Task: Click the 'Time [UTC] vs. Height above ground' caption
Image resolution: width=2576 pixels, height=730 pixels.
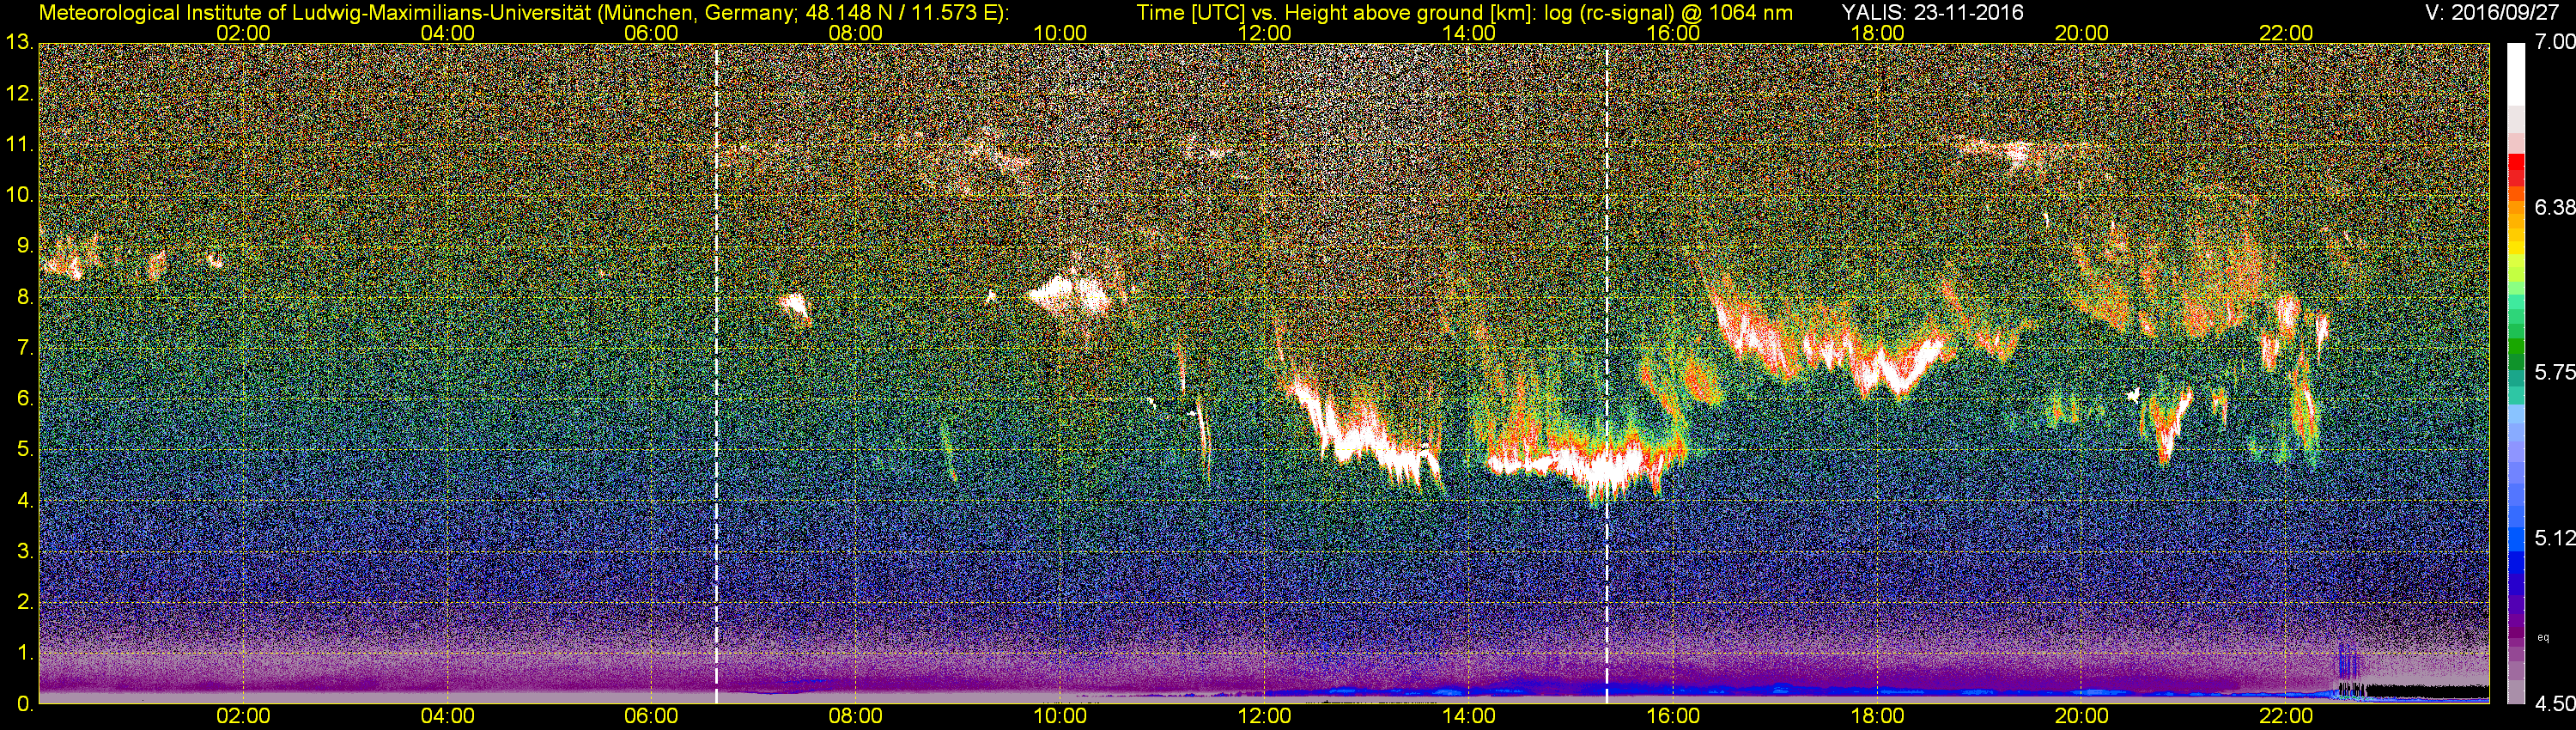Action: point(1464,12)
